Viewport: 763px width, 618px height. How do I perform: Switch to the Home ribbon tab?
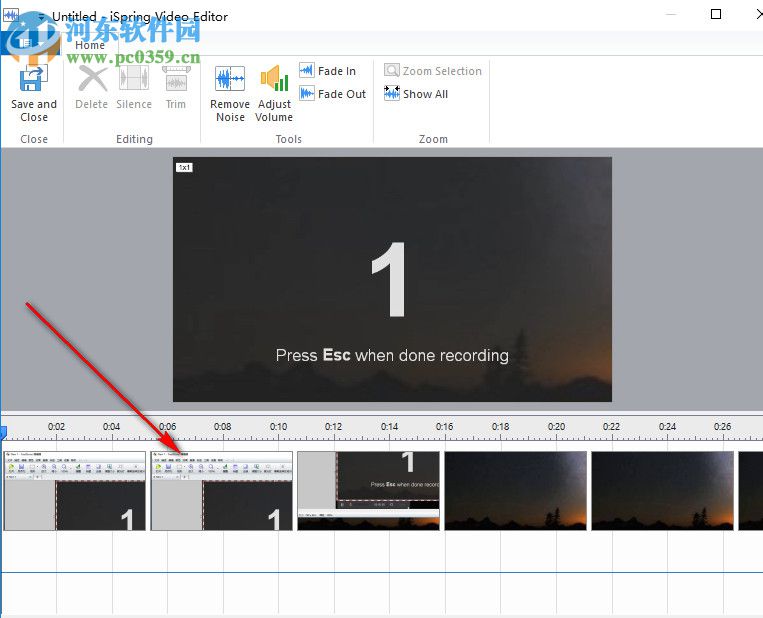(90, 45)
